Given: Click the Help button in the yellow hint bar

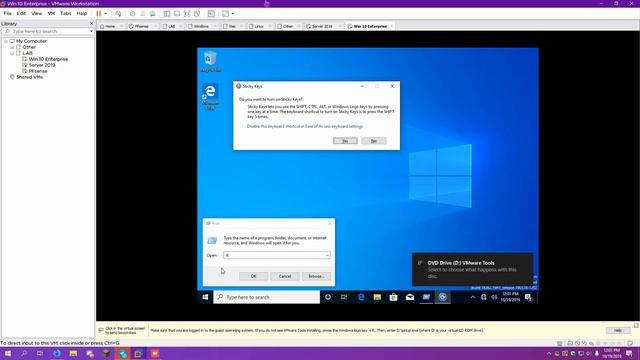Looking at the screenshot, I should pos(618,330).
